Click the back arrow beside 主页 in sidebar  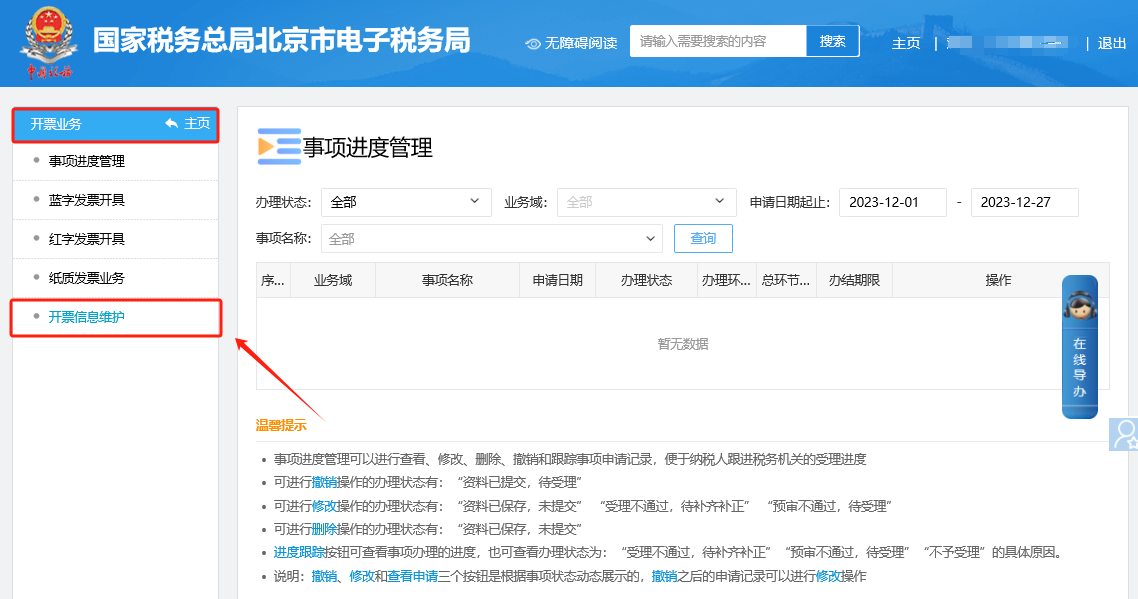[x=172, y=123]
